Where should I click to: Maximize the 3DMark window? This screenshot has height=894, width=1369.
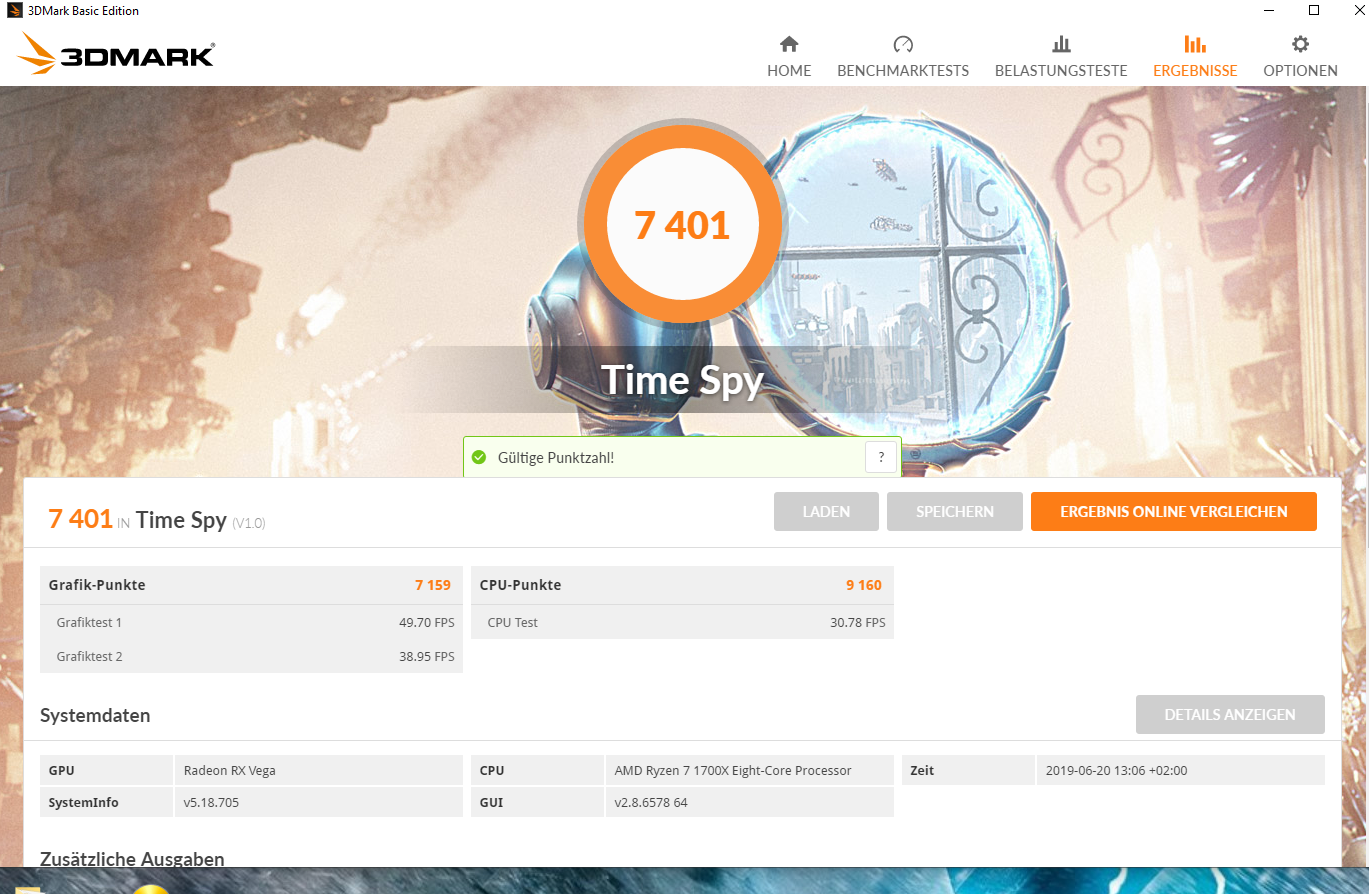coord(1314,10)
